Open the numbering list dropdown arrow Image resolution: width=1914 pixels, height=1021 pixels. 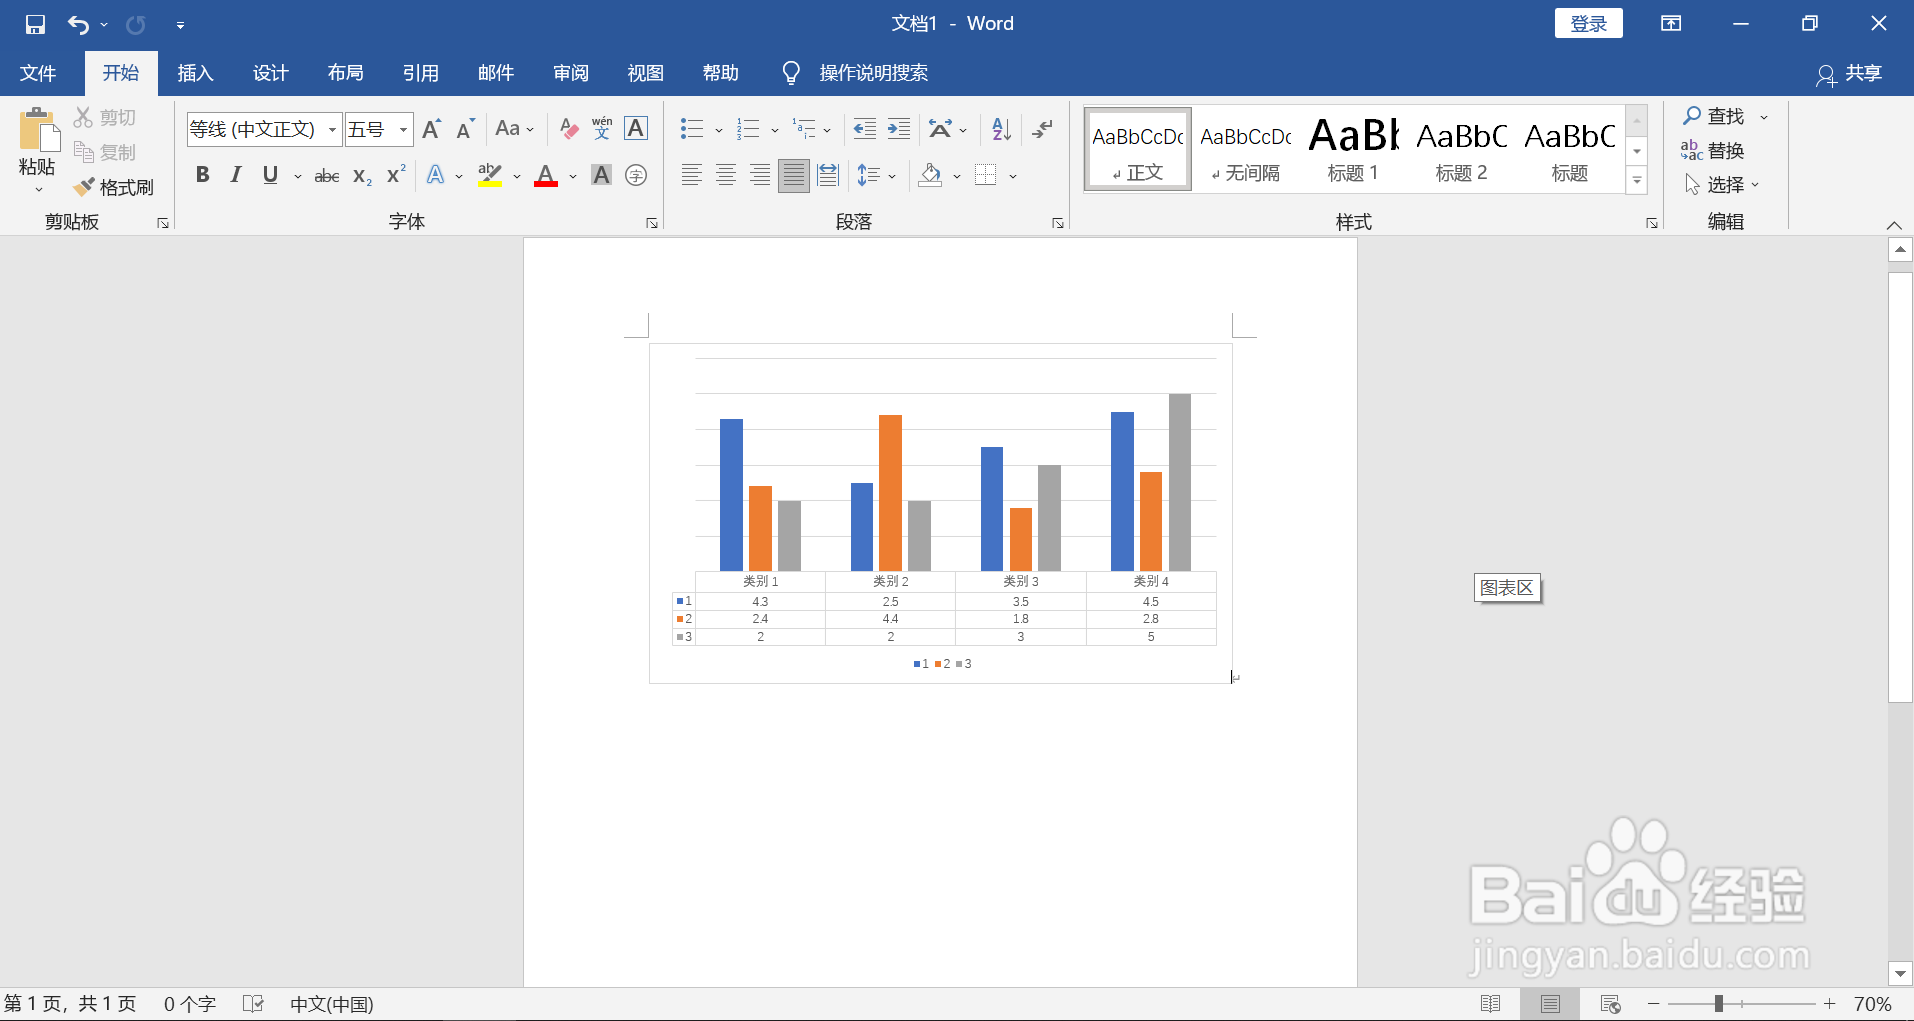tap(775, 130)
